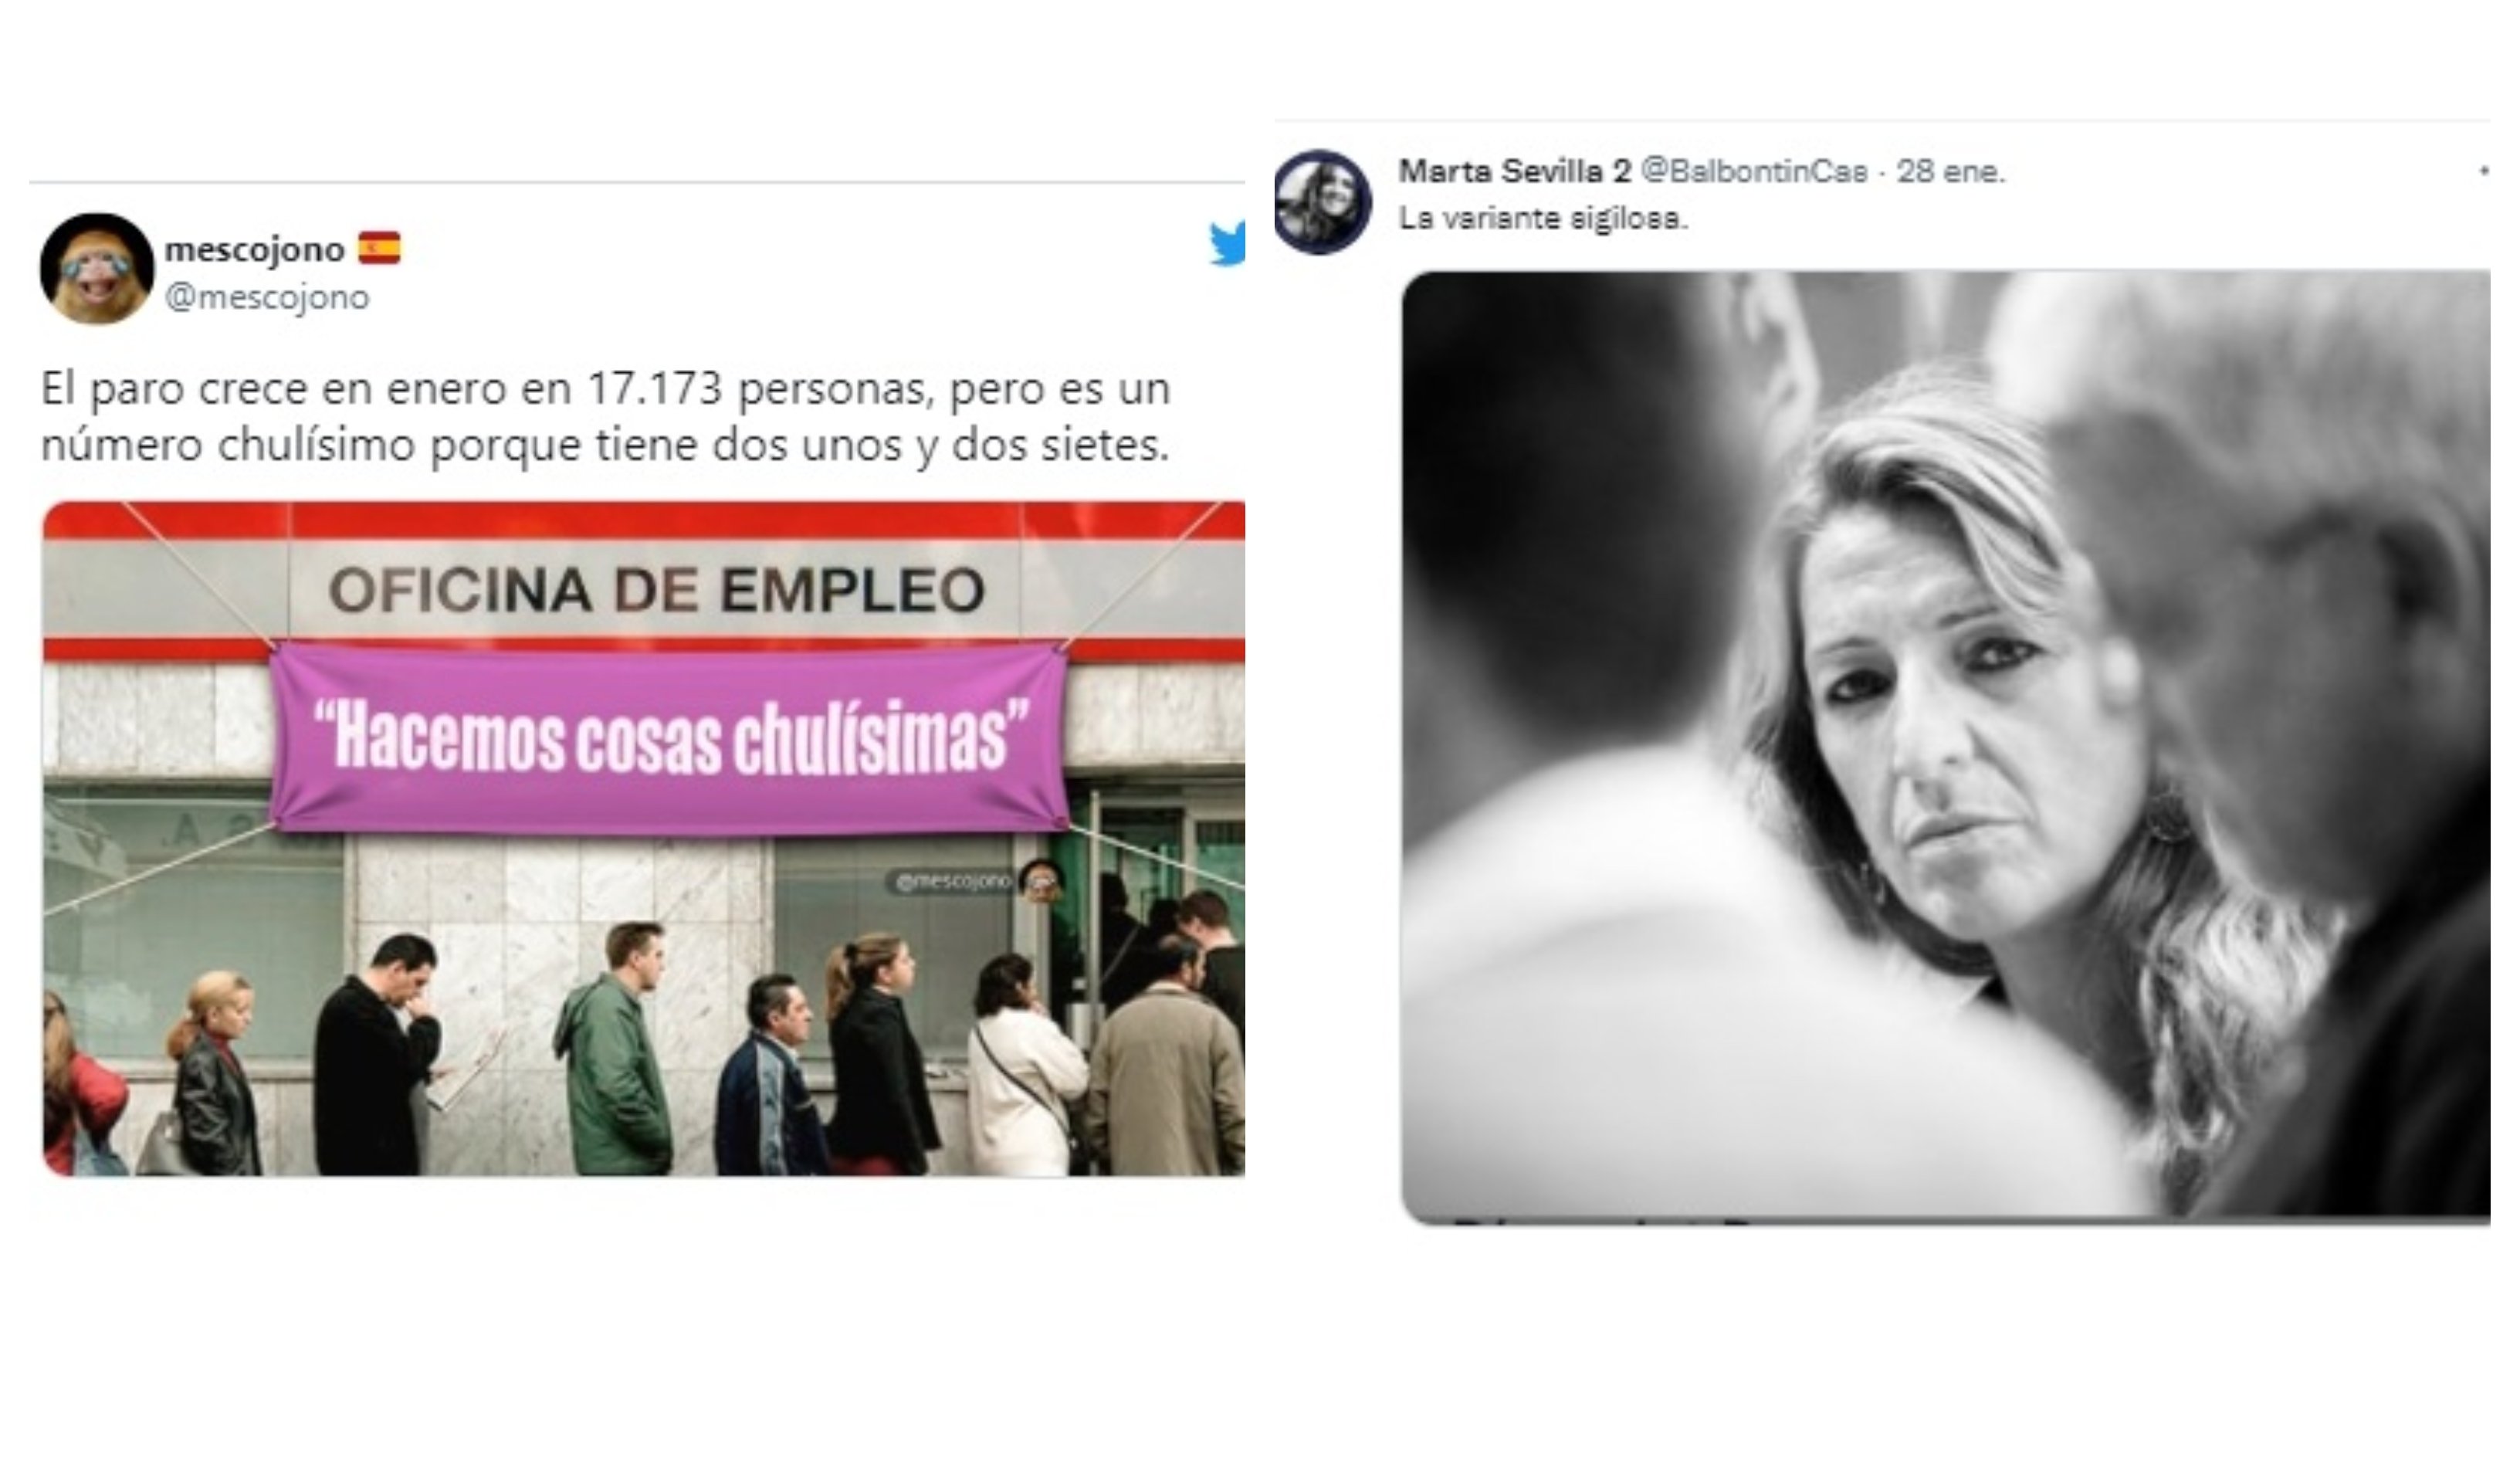Click the small watermark avatar in photo

point(1040,881)
